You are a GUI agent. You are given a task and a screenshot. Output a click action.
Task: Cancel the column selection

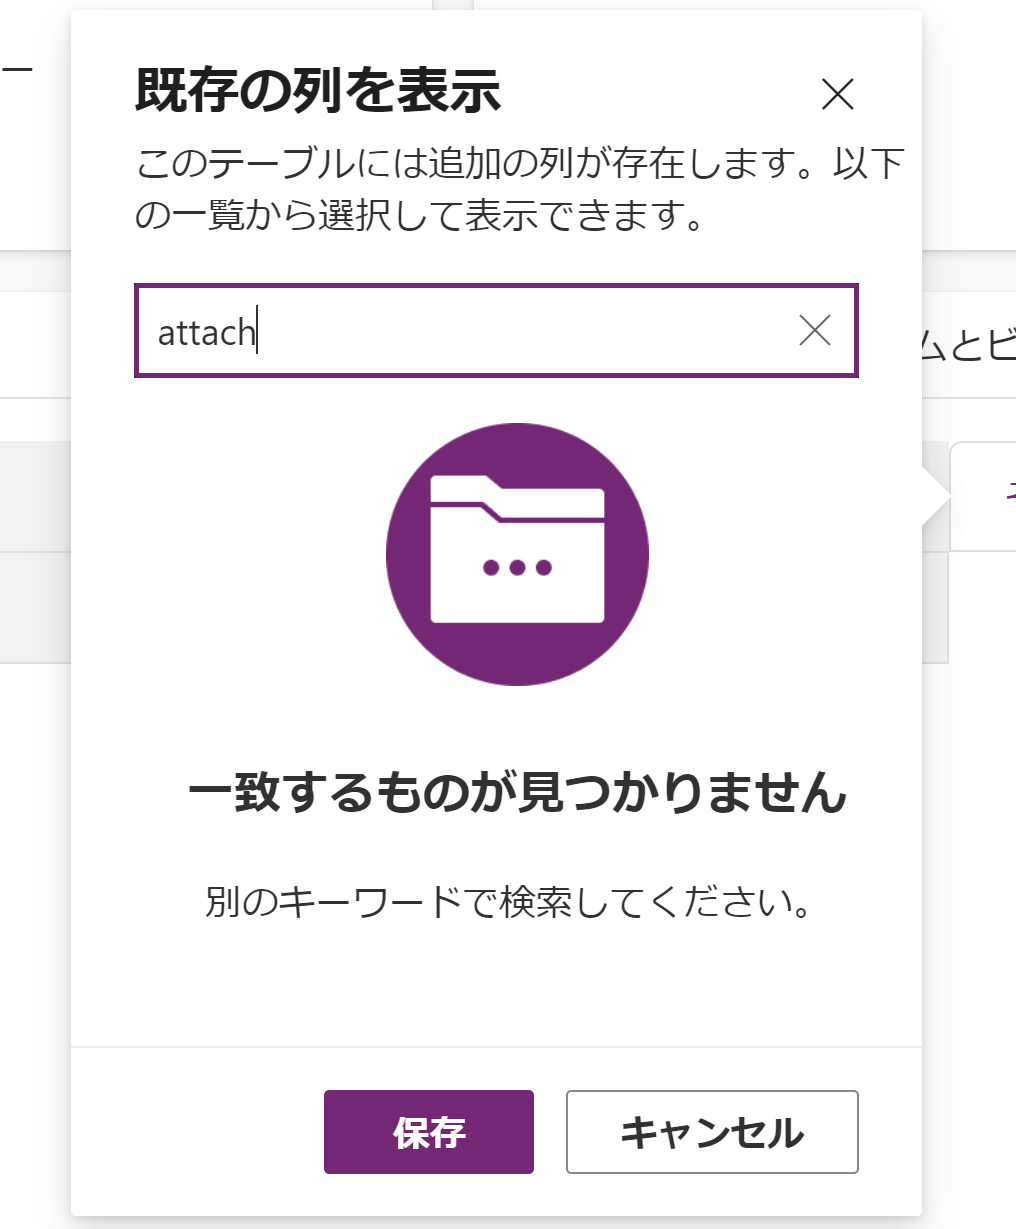coord(712,1132)
